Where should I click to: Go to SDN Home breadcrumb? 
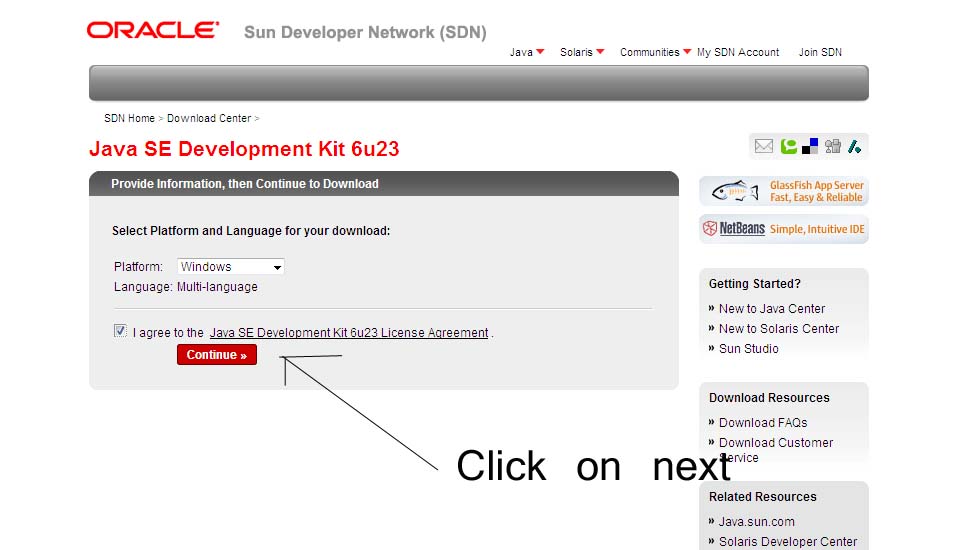pos(129,118)
